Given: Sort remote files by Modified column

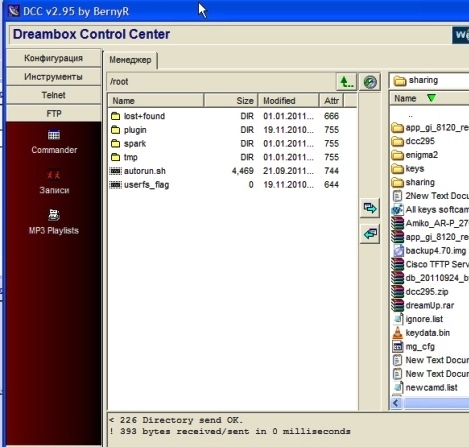Looking at the screenshot, I should tap(289, 101).
